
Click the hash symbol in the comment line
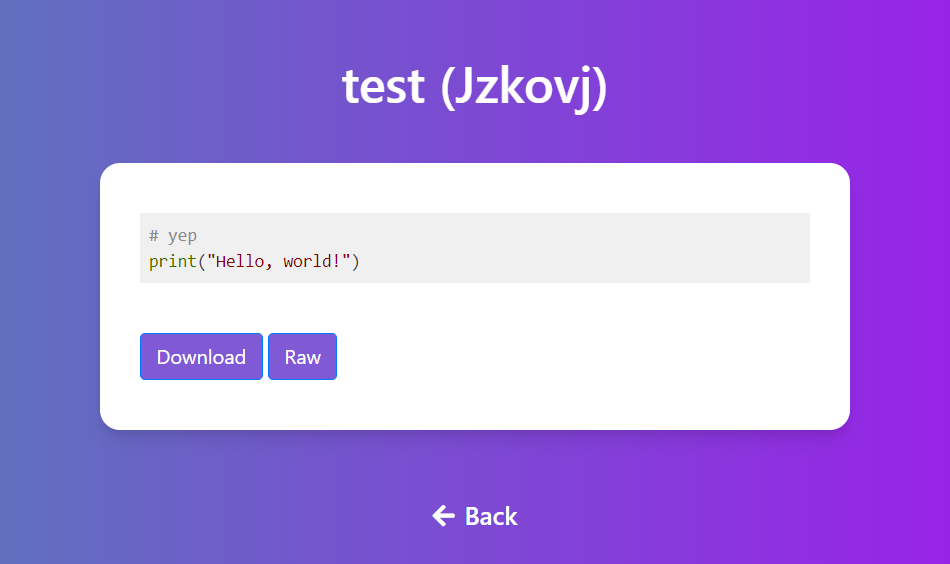(x=154, y=235)
